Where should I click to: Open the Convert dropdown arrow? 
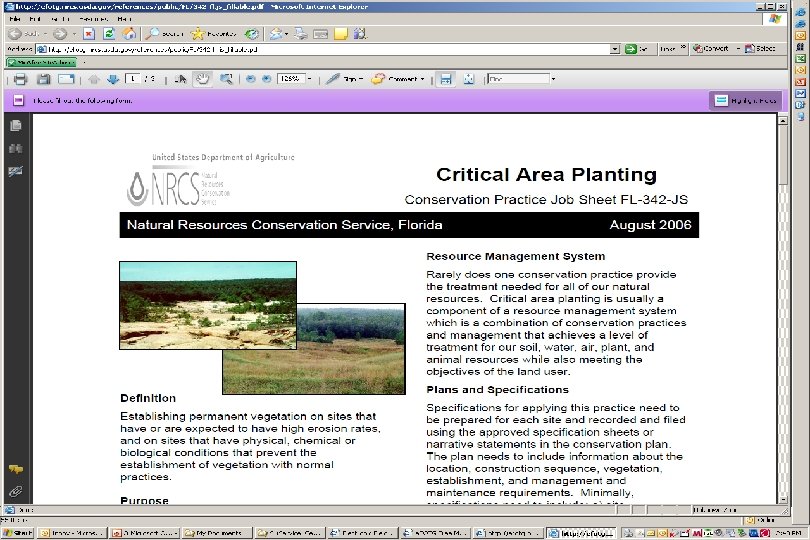(x=738, y=49)
